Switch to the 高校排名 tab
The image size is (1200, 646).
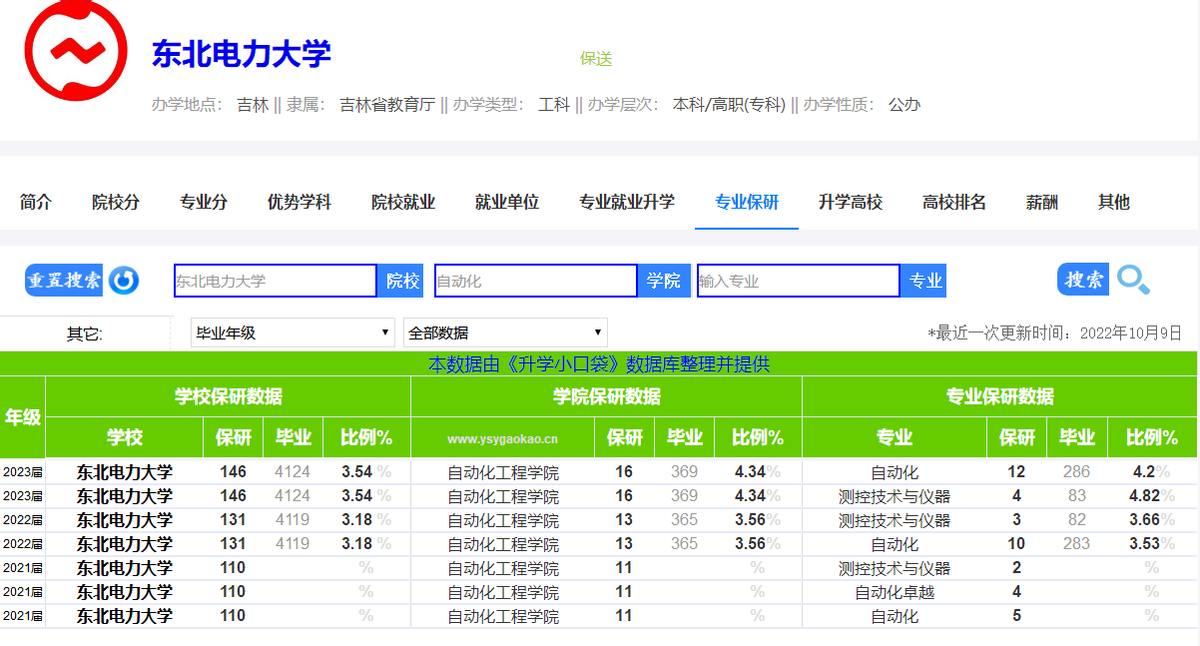[955, 202]
